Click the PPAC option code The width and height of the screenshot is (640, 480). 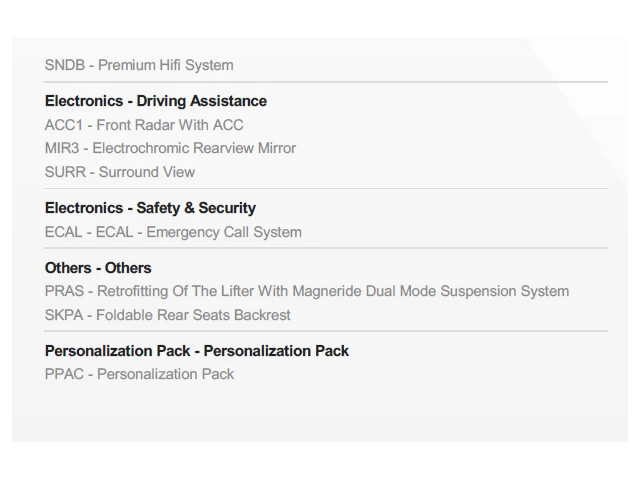click(65, 374)
